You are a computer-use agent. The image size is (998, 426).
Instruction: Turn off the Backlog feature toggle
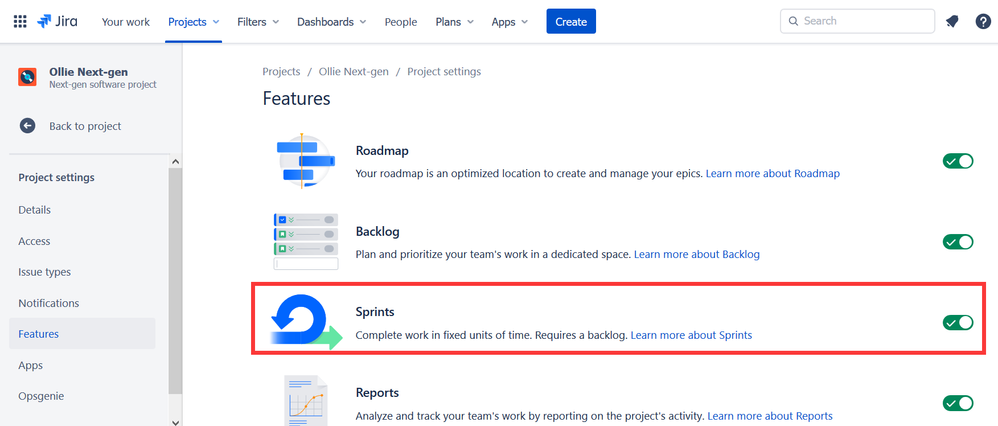(958, 242)
